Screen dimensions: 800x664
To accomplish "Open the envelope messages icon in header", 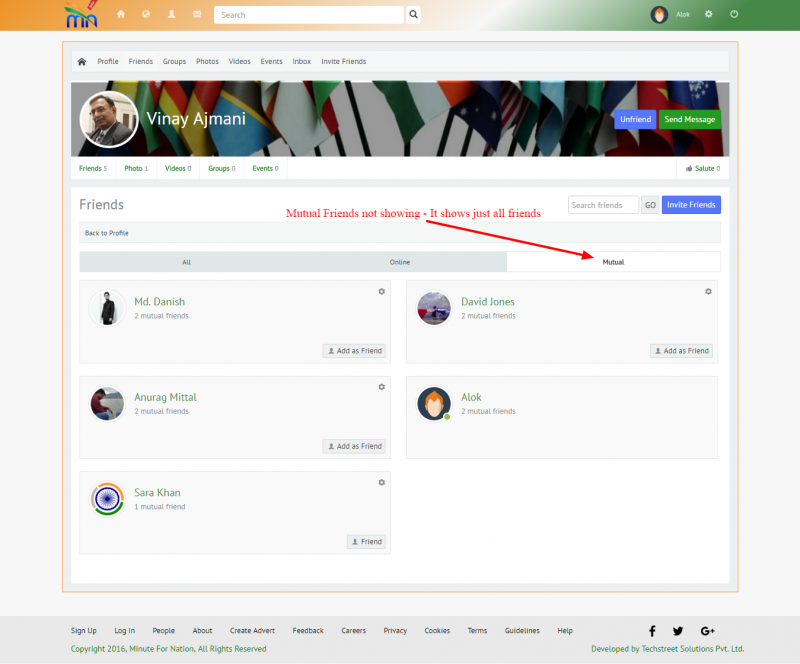I will (197, 14).
